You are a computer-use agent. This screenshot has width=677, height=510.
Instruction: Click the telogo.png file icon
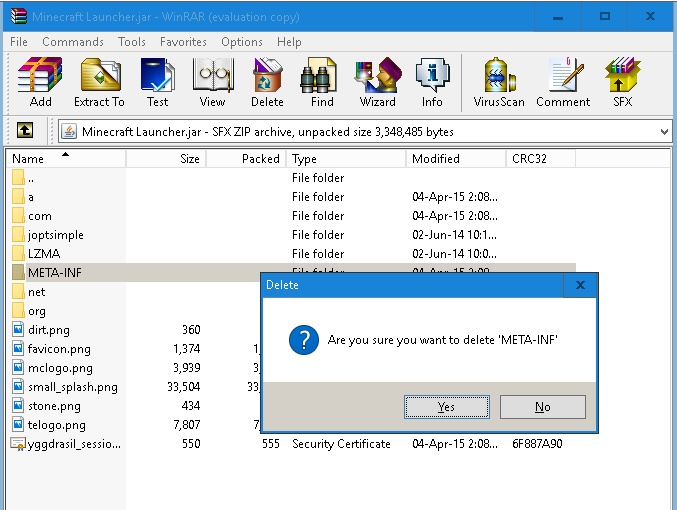tap(18, 424)
